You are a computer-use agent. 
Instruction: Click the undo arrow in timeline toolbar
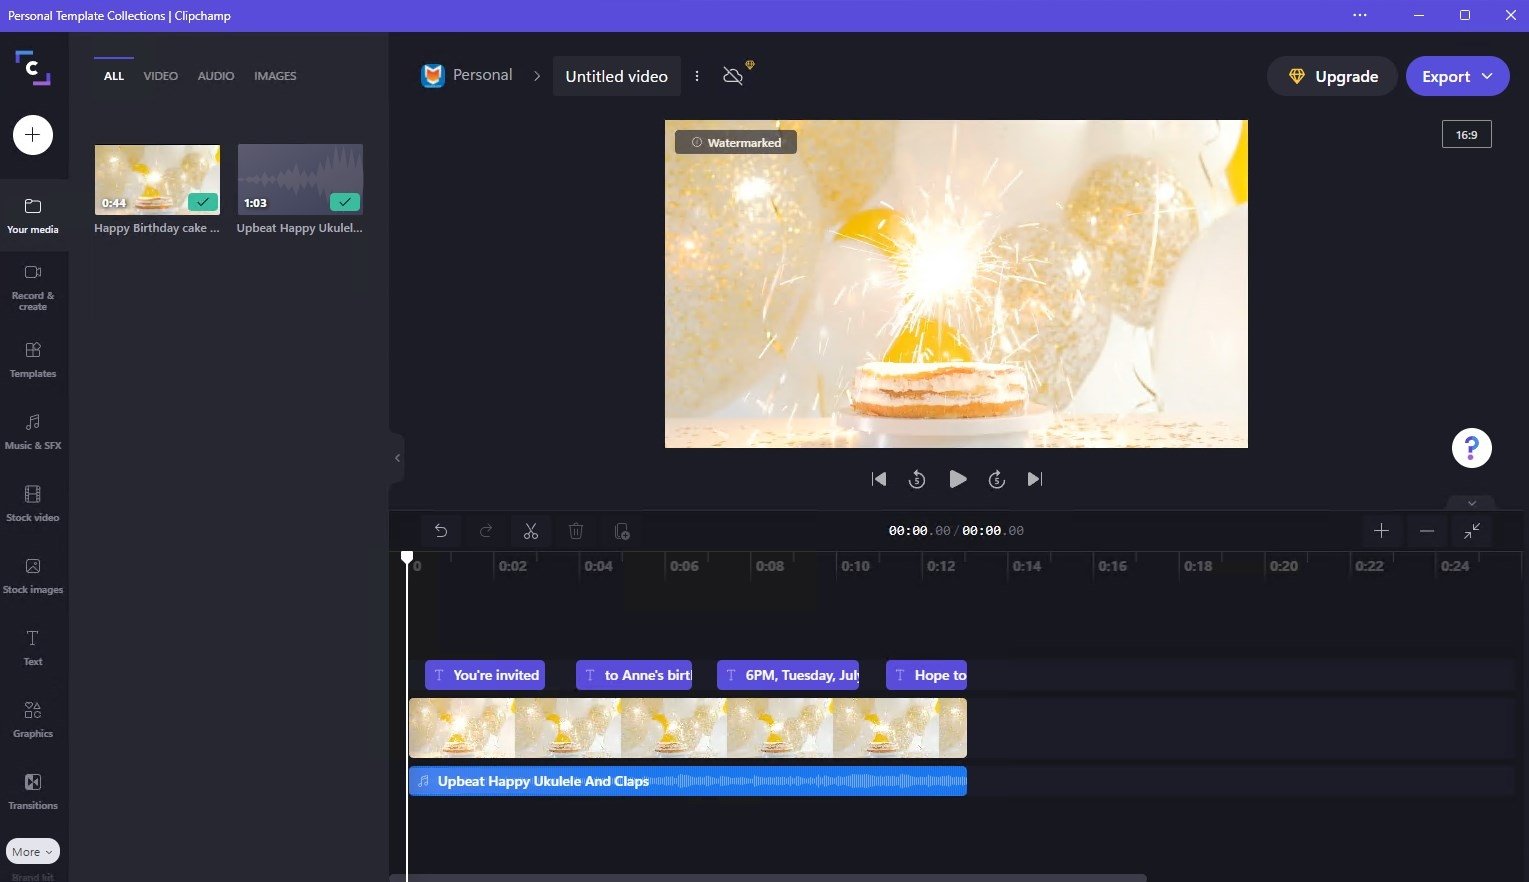pos(441,531)
